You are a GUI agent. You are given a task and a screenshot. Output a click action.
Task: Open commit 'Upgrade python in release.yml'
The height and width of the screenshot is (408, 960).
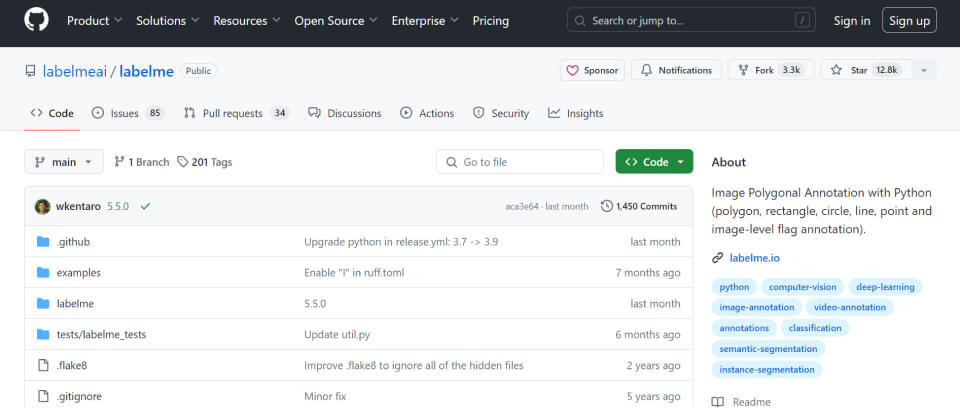click(401, 242)
